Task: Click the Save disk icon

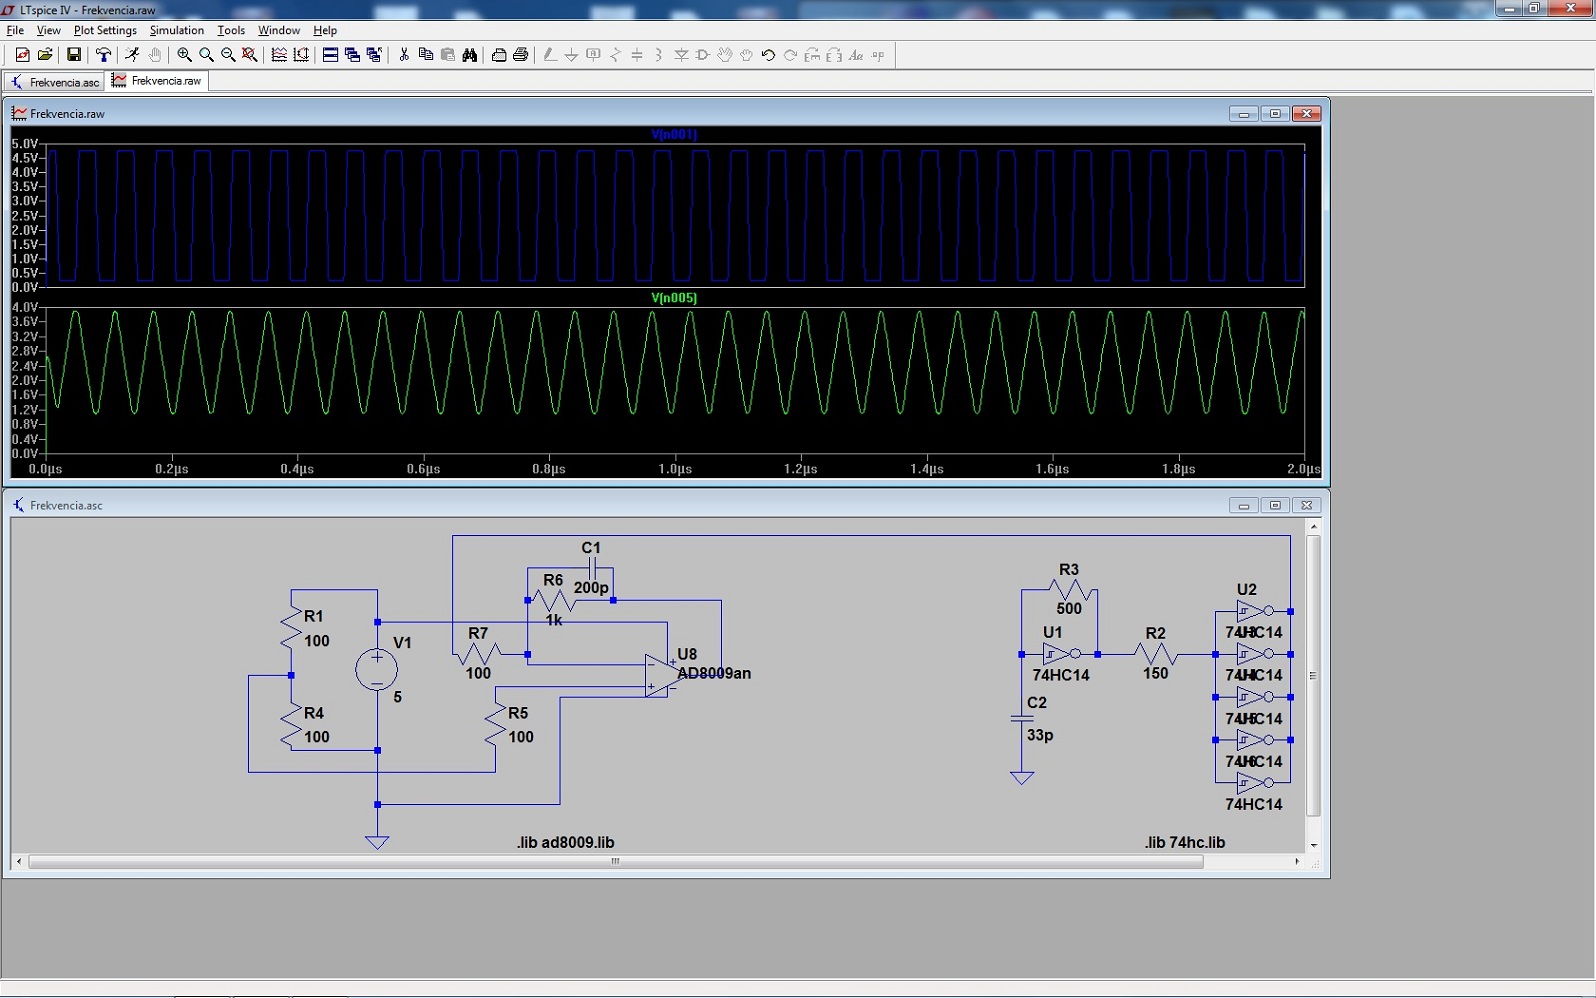Action: (x=73, y=55)
